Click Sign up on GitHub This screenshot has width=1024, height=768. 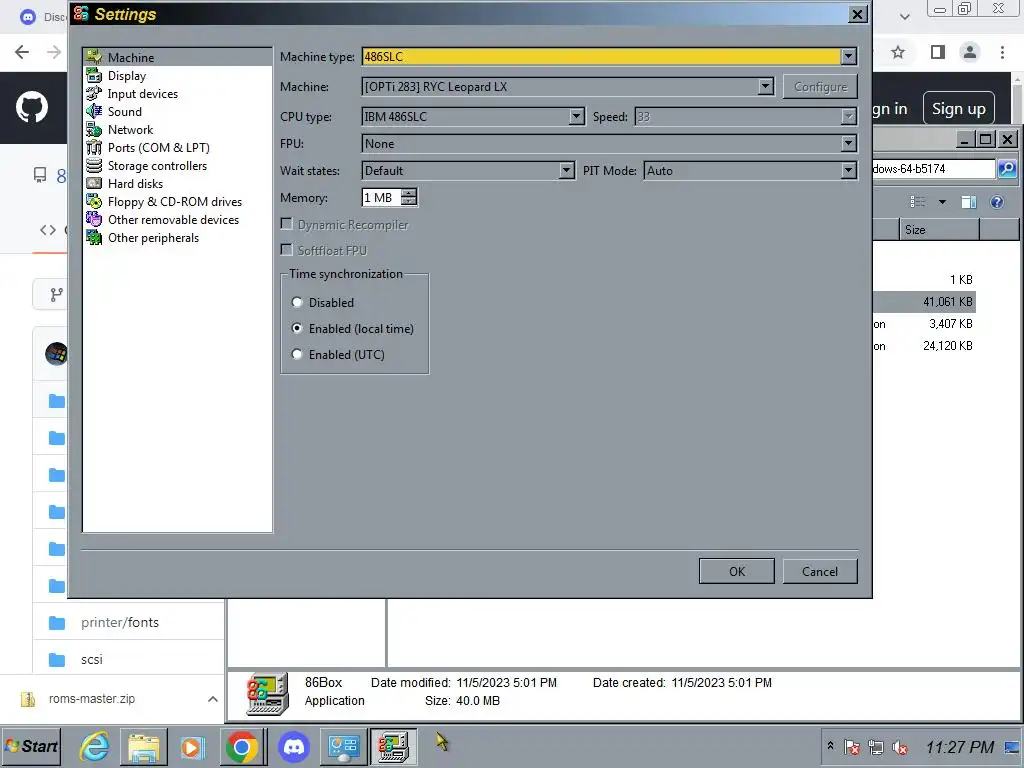click(x=958, y=108)
